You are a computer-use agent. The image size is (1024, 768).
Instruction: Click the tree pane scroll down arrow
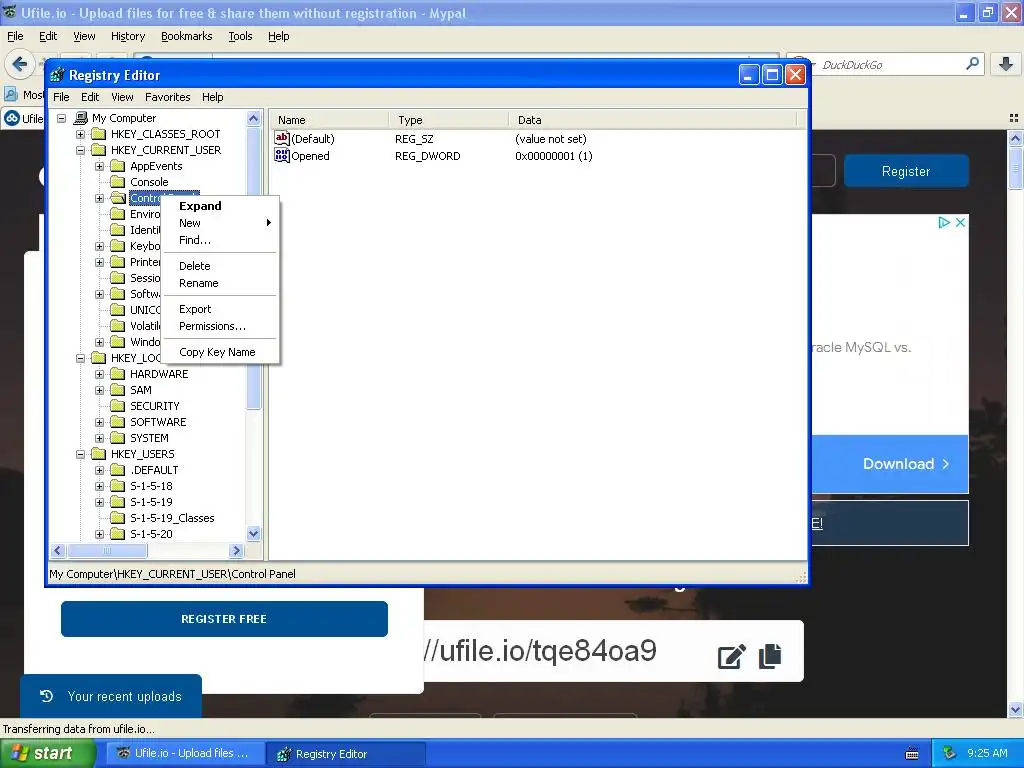[253, 534]
